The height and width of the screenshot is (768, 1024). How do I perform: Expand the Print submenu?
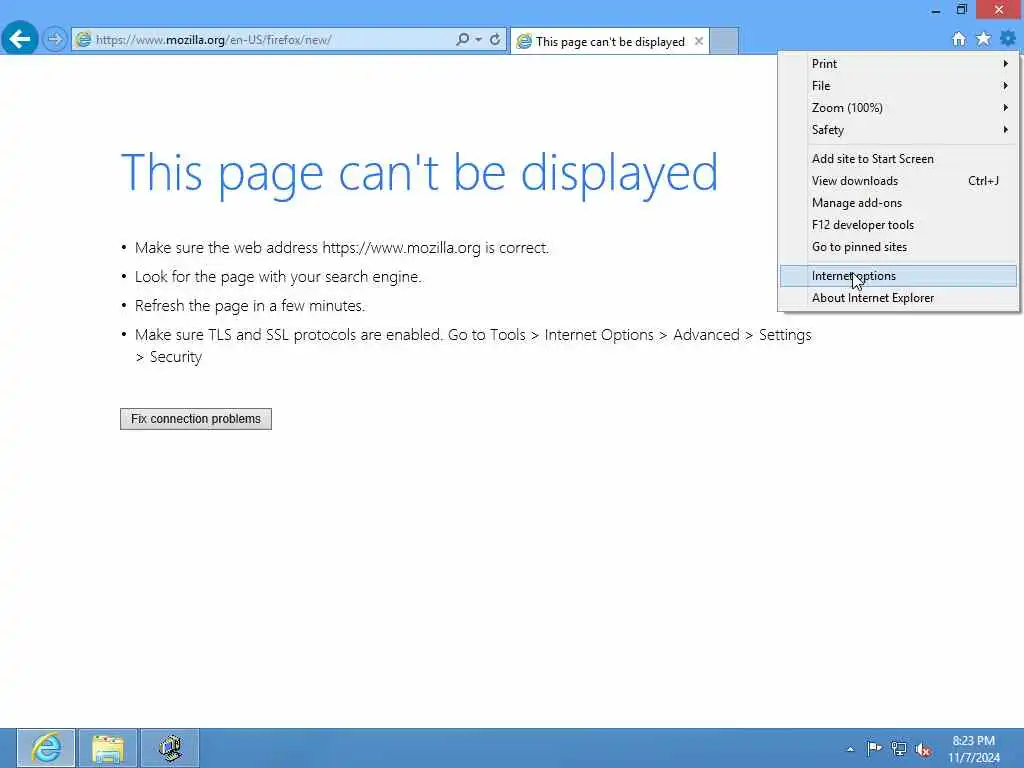coord(899,63)
